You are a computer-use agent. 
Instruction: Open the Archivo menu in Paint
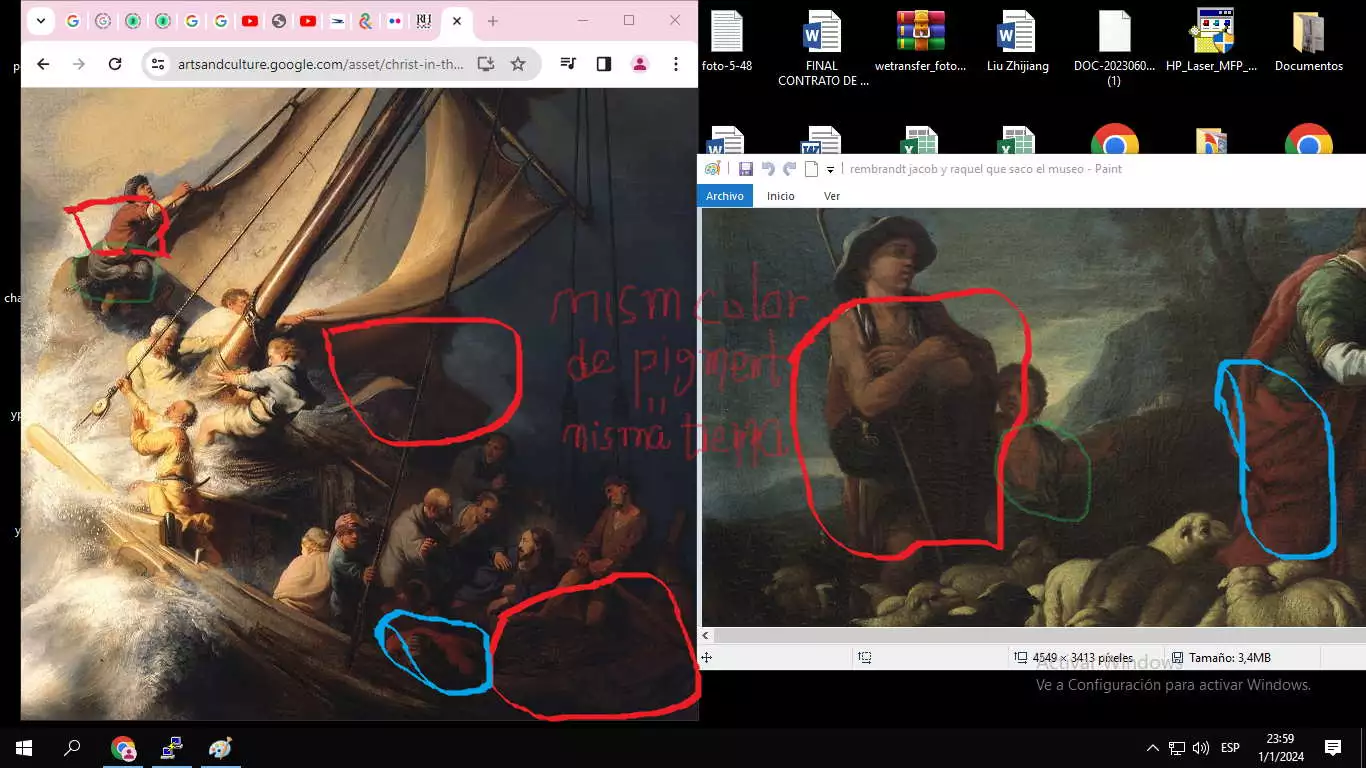pos(725,196)
